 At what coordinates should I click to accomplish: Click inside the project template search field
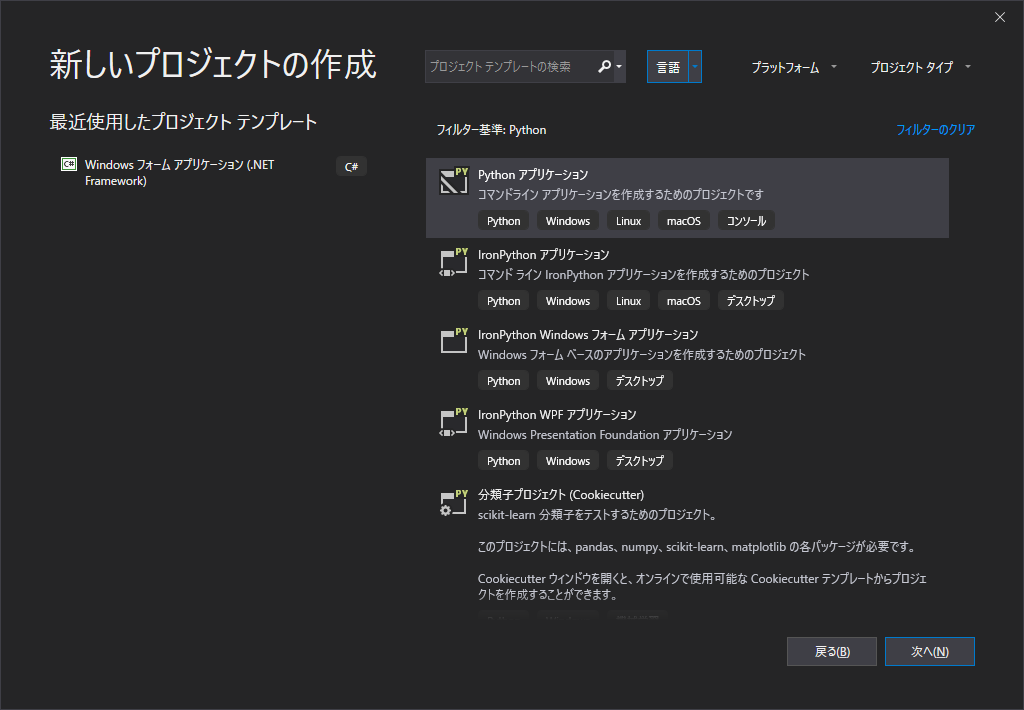pyautogui.click(x=510, y=66)
